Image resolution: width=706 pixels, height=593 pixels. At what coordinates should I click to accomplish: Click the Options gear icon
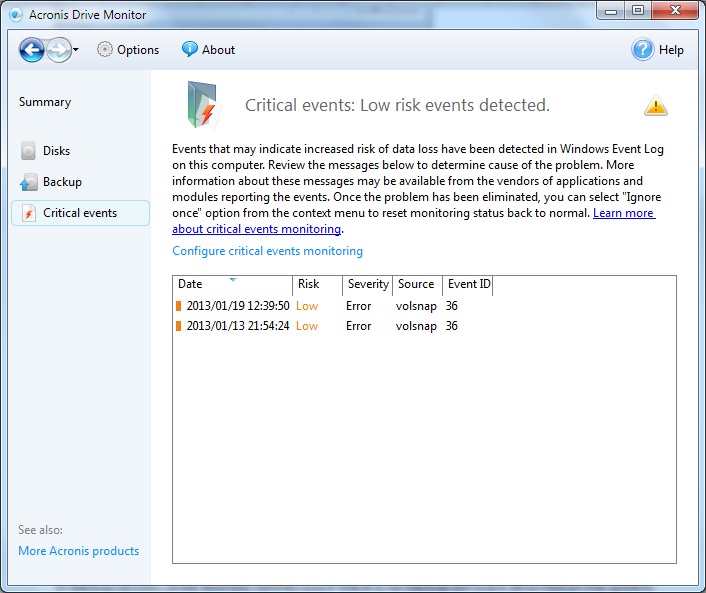[x=104, y=50]
